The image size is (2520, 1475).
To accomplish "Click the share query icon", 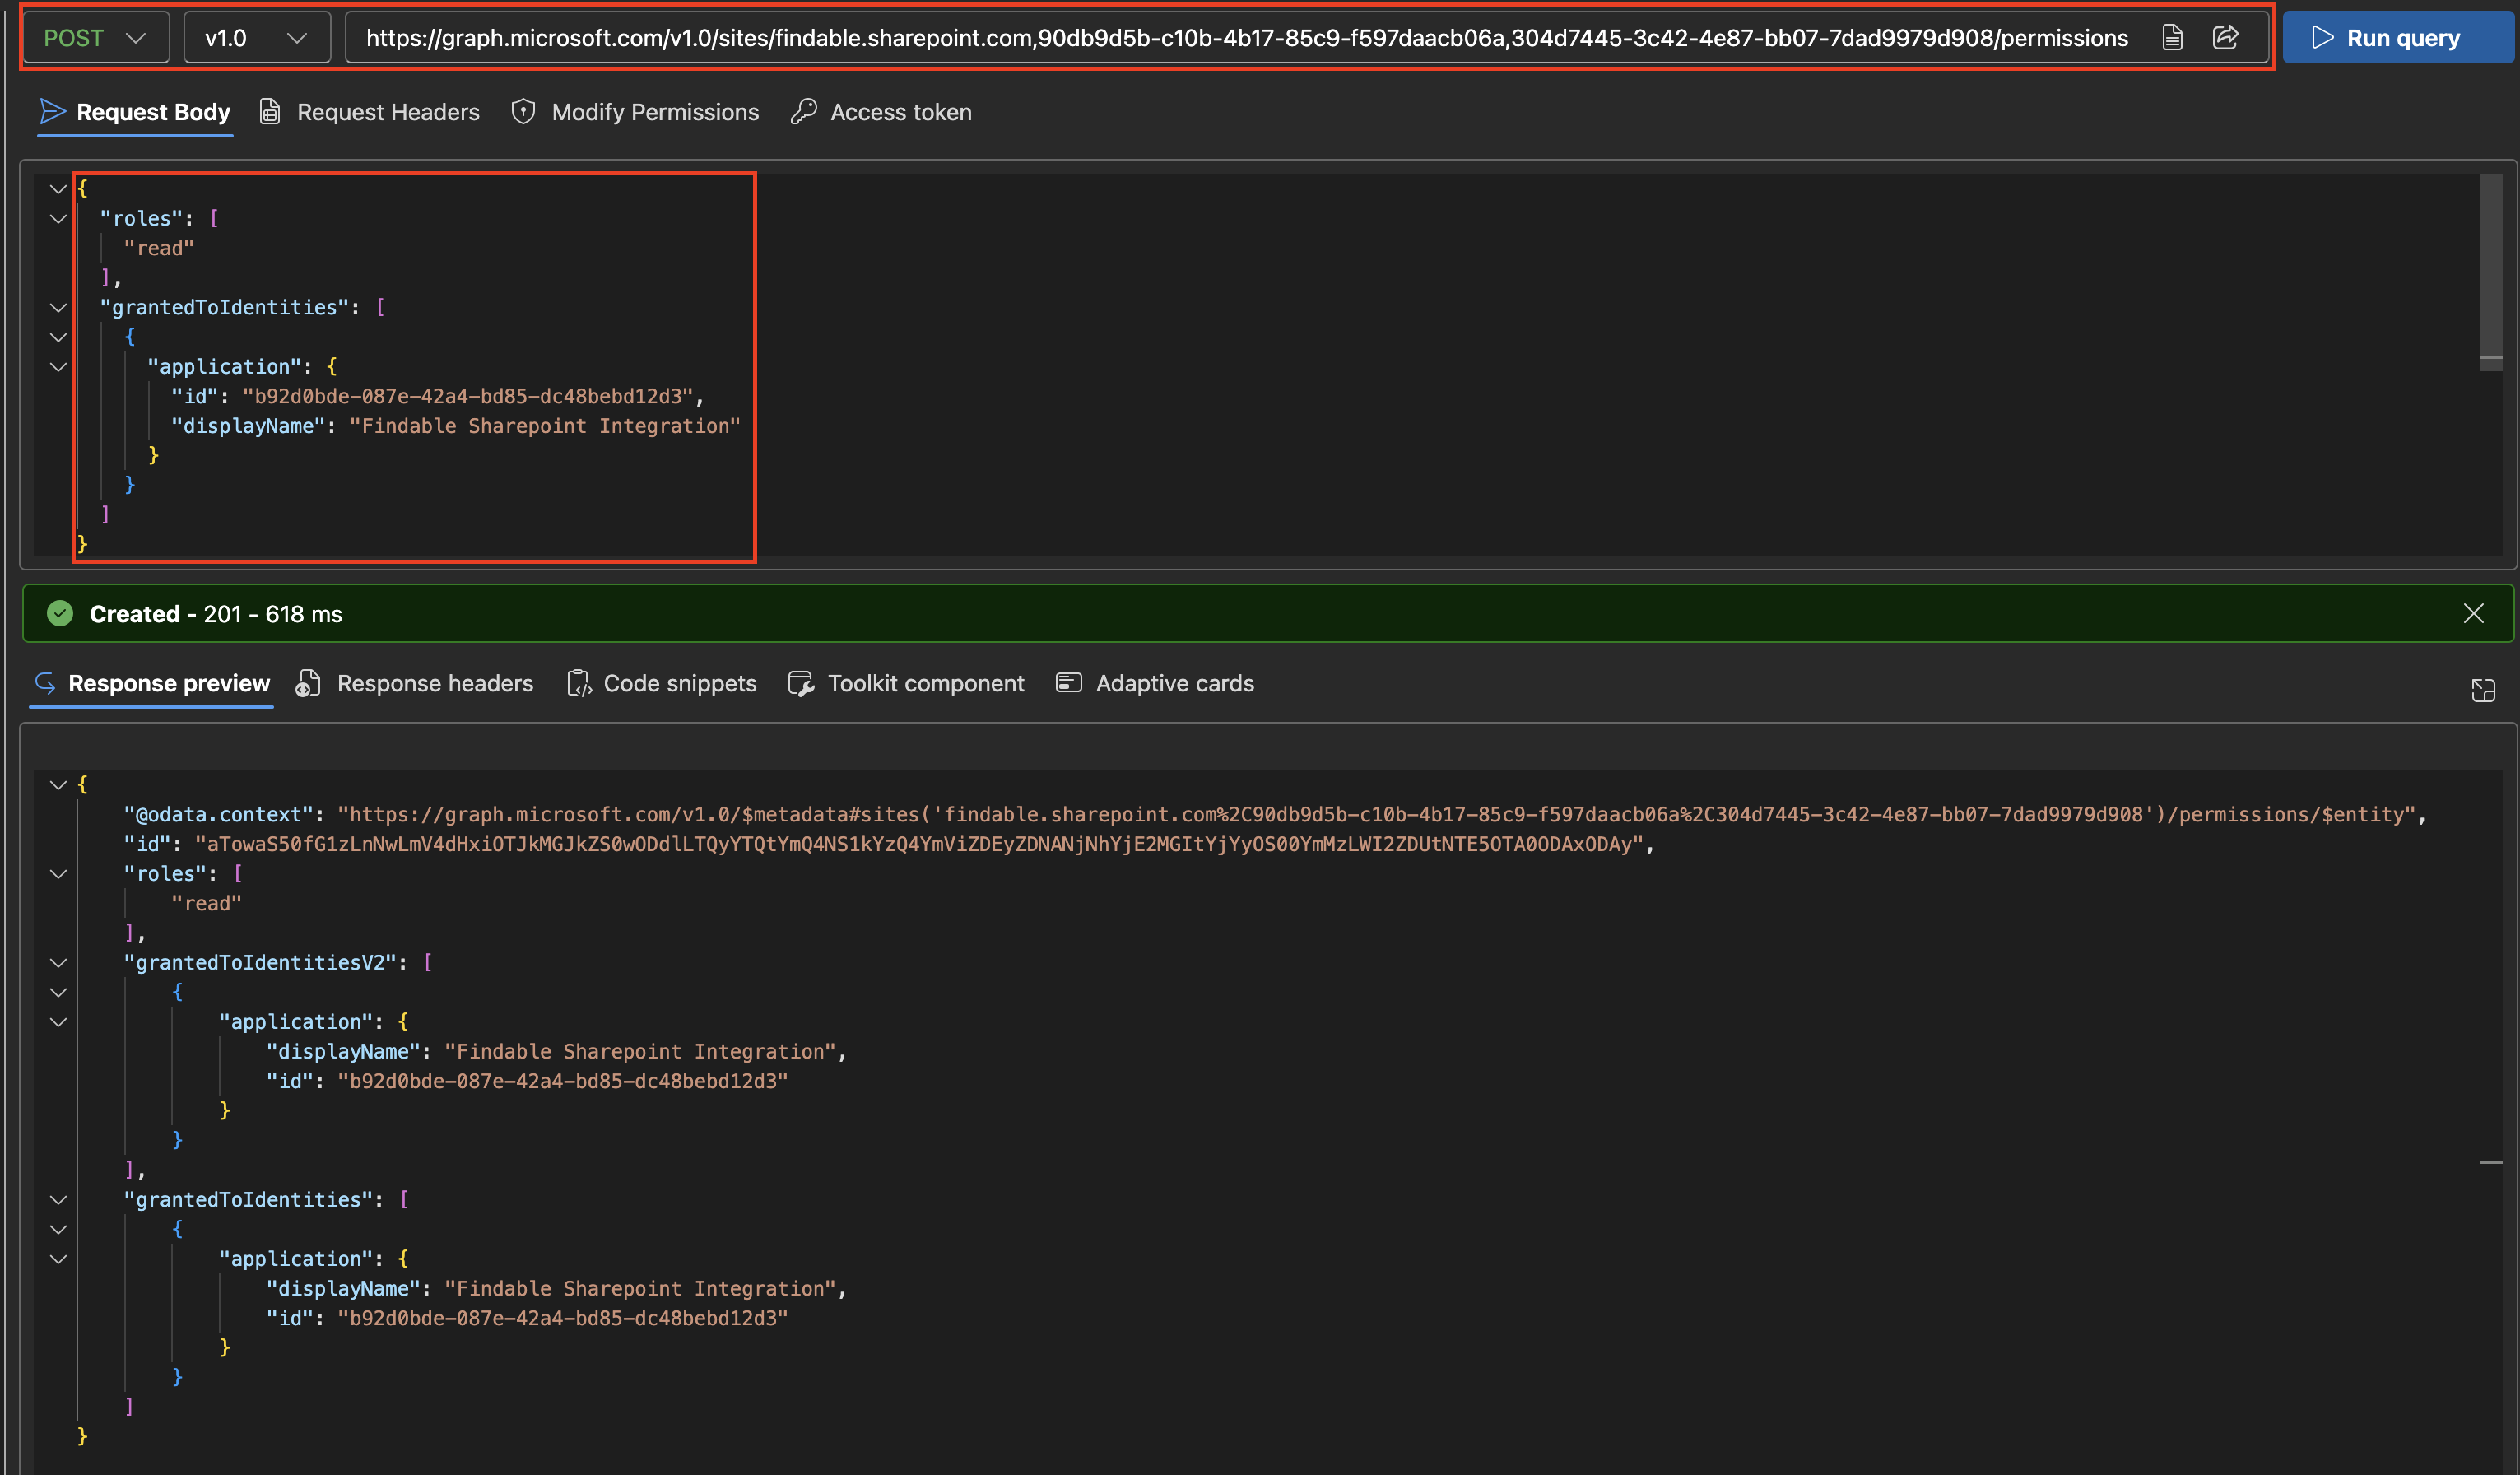I will click(2226, 38).
